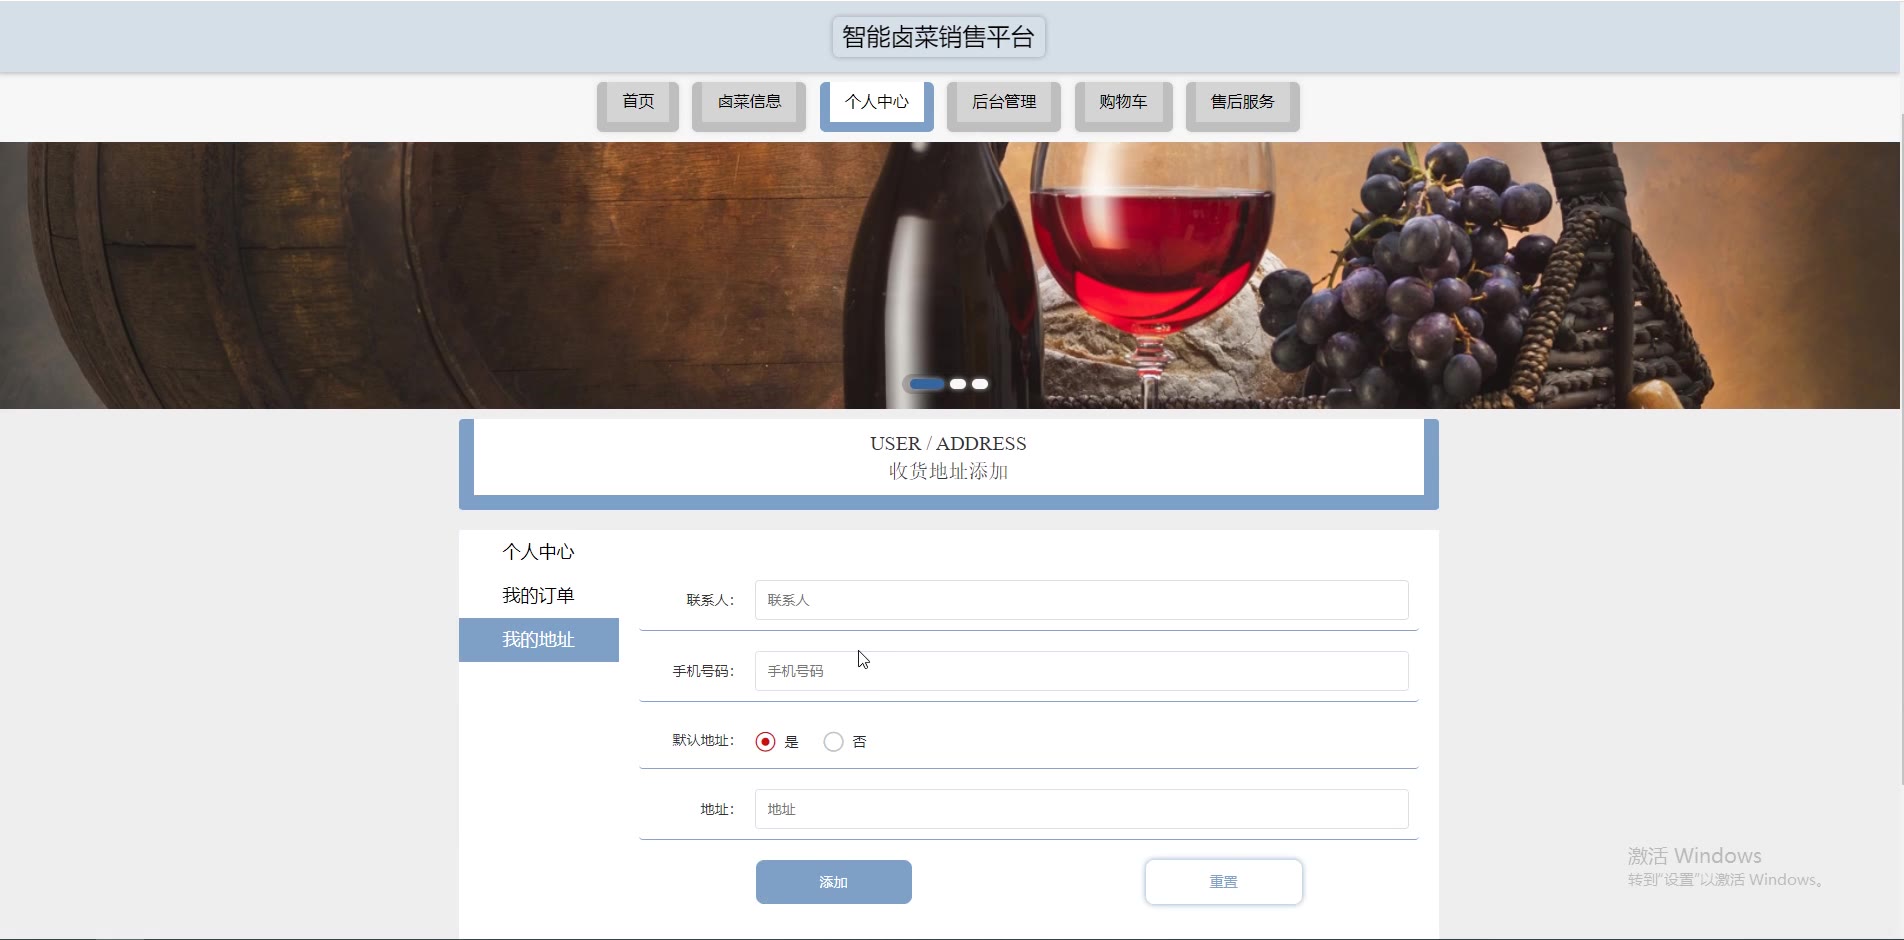Click the page vertical scrollbar
The height and width of the screenshot is (940, 1904).
[1901, 450]
